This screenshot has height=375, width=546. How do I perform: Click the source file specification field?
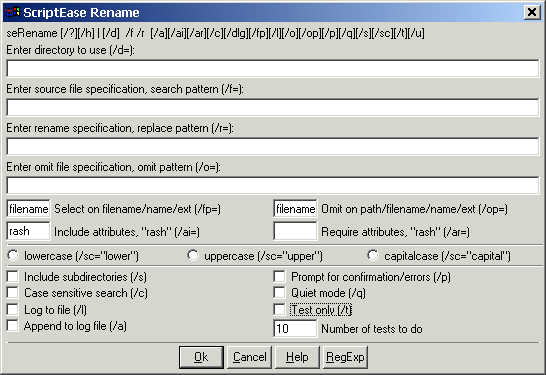click(273, 107)
